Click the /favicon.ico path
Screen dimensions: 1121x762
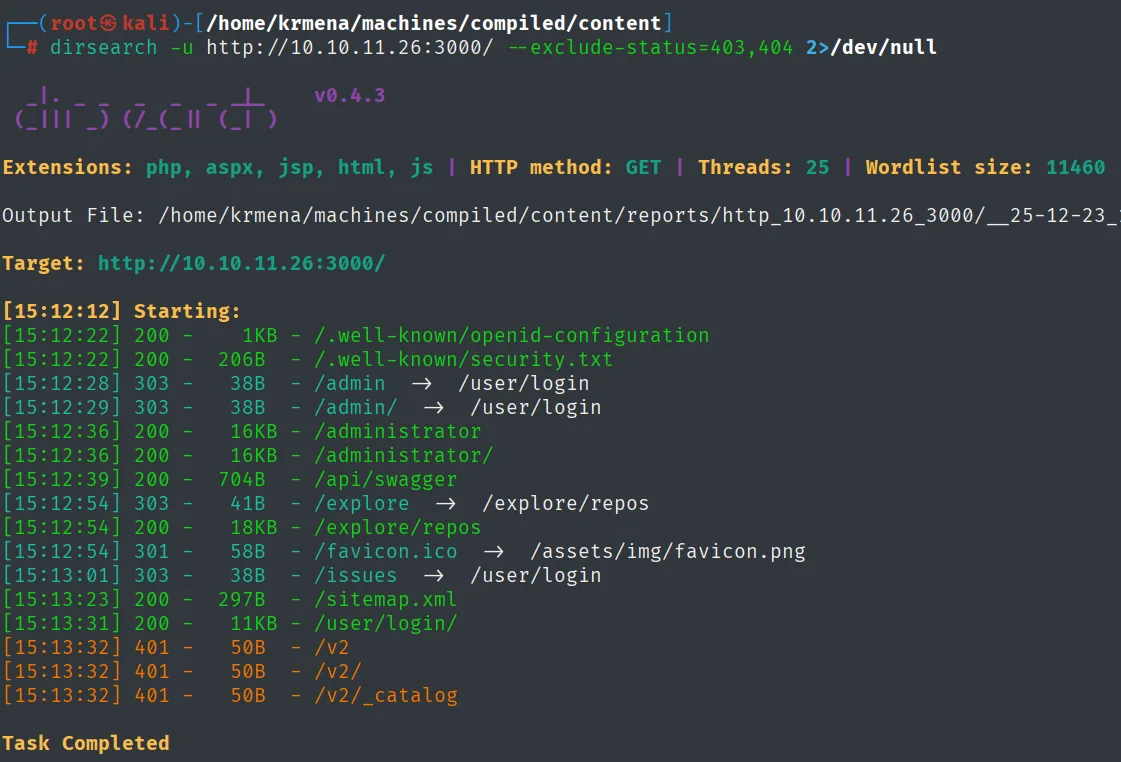[x=385, y=551]
